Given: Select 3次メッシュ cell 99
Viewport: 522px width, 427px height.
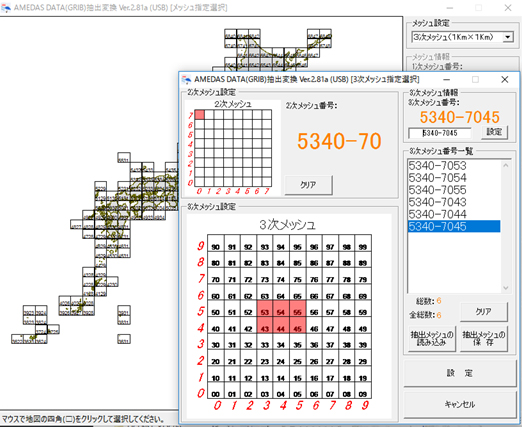Looking at the screenshot, I should pos(363,243).
